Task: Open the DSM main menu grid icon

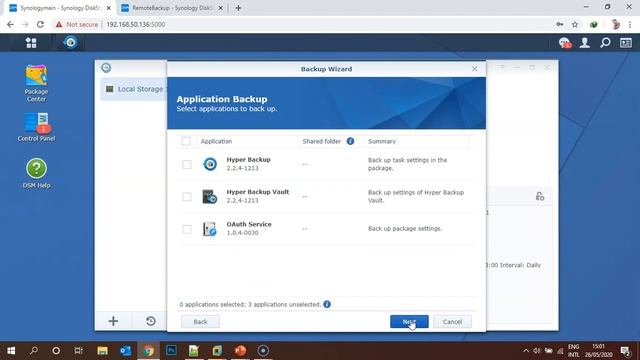Action: 31,42
